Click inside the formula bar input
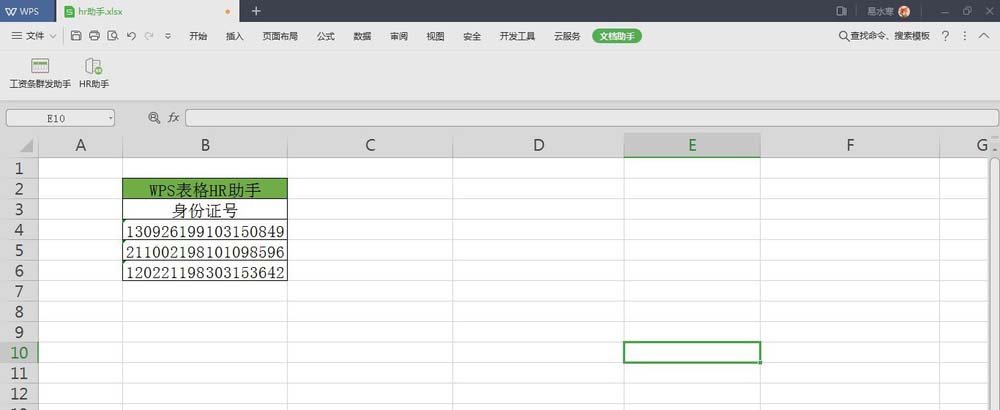 point(590,118)
